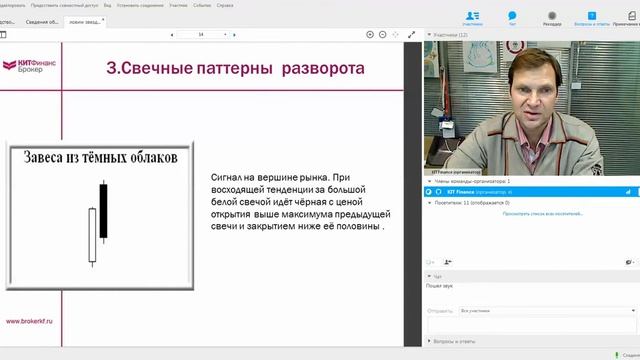Open the Вопросы и ответы toolbar icon

(591, 18)
